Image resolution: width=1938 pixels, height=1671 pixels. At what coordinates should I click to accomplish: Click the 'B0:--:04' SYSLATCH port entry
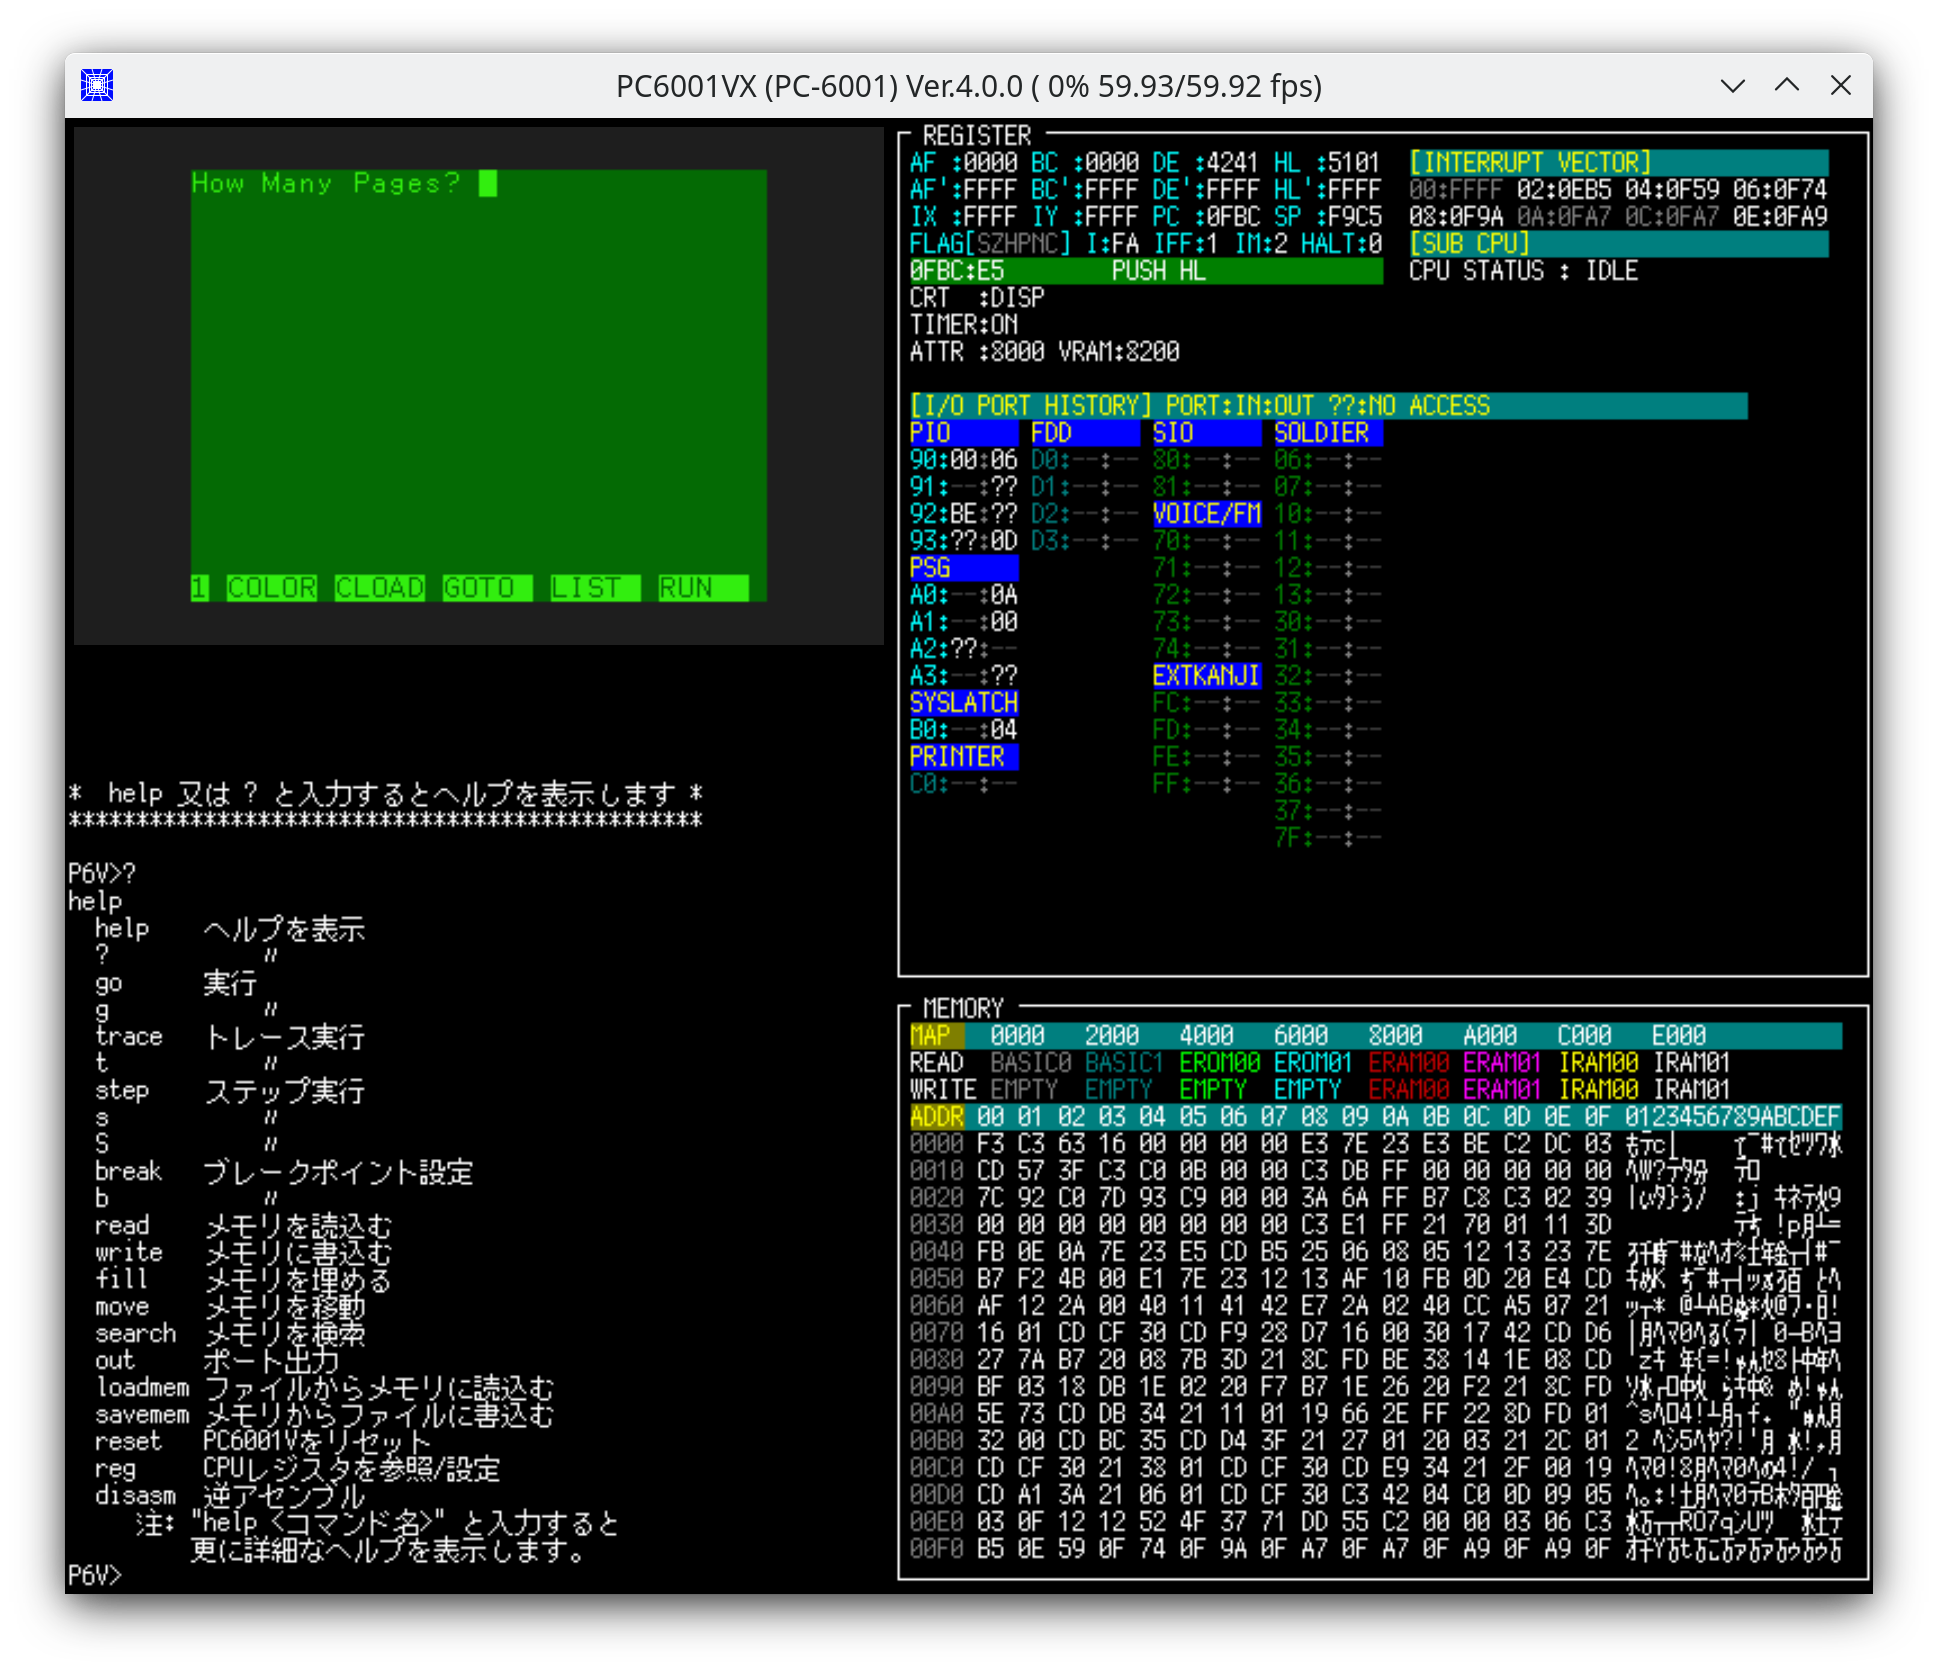(964, 729)
